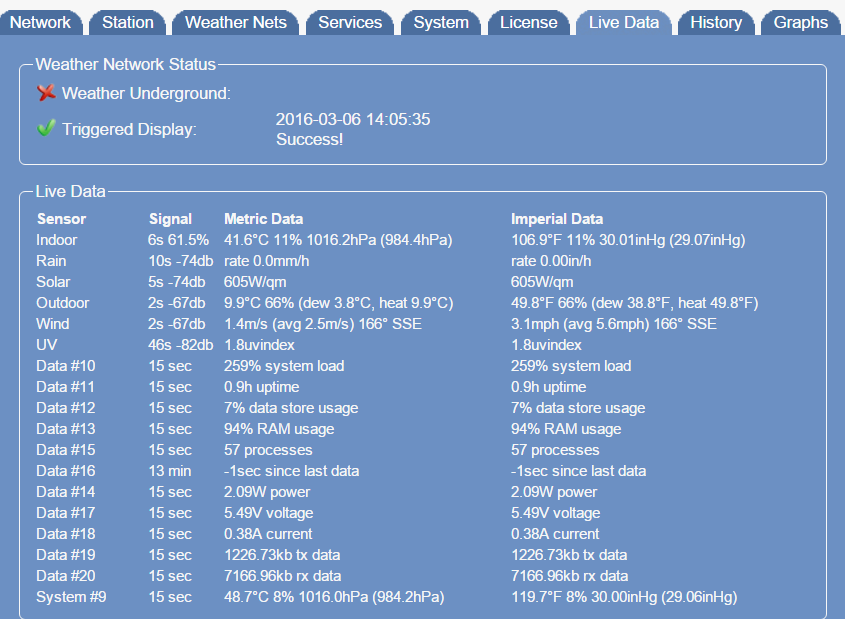Click the Indoor sensor row
Image resolution: width=845 pixels, height=619 pixels.
(57, 240)
